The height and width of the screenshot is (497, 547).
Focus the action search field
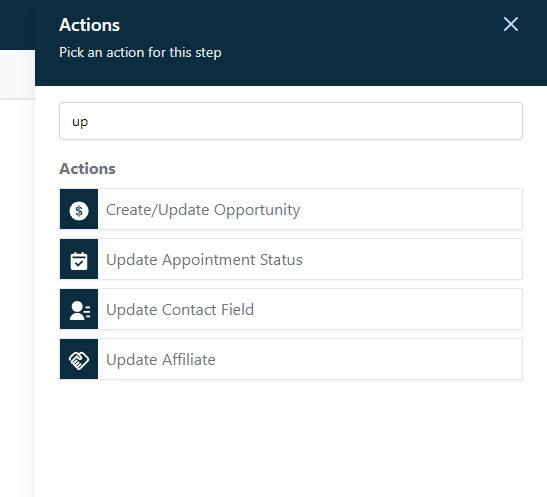pyautogui.click(x=291, y=121)
